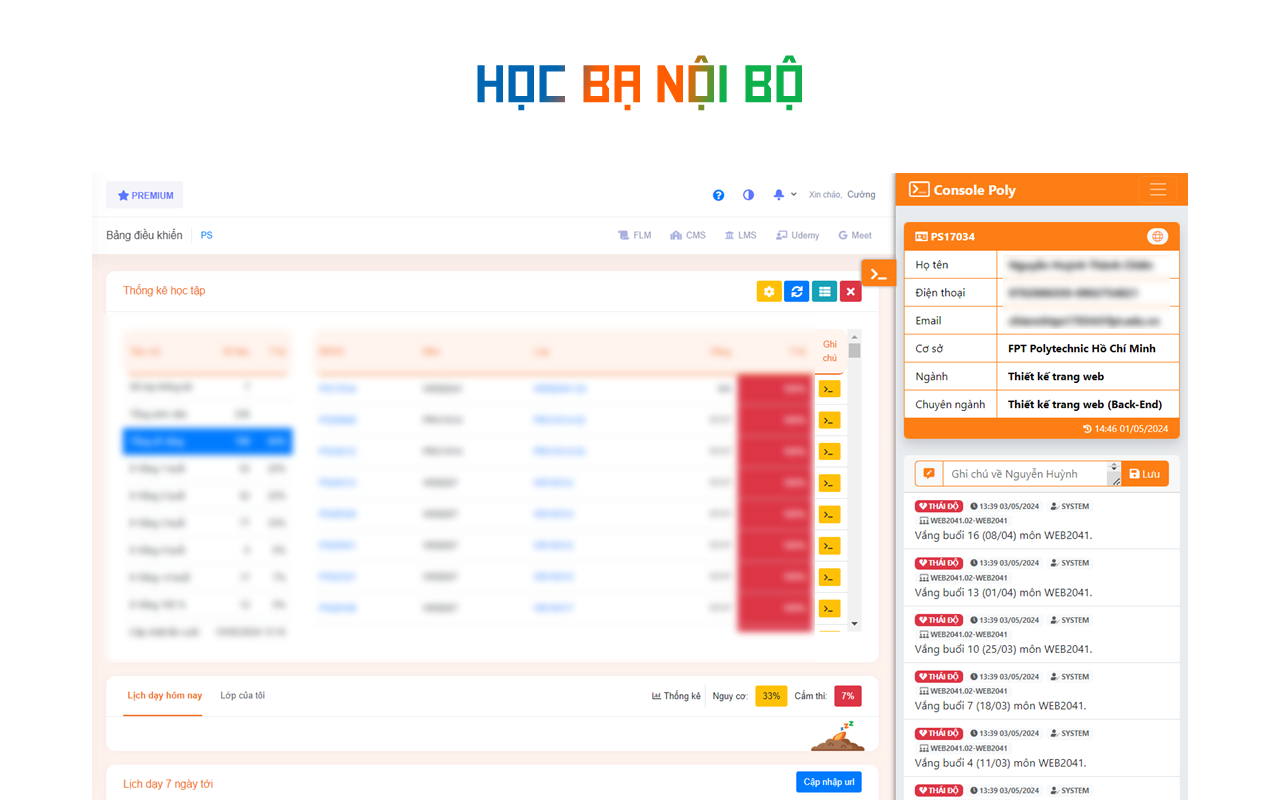
Task: Close the Thống kê học tập card
Action: (x=850, y=291)
